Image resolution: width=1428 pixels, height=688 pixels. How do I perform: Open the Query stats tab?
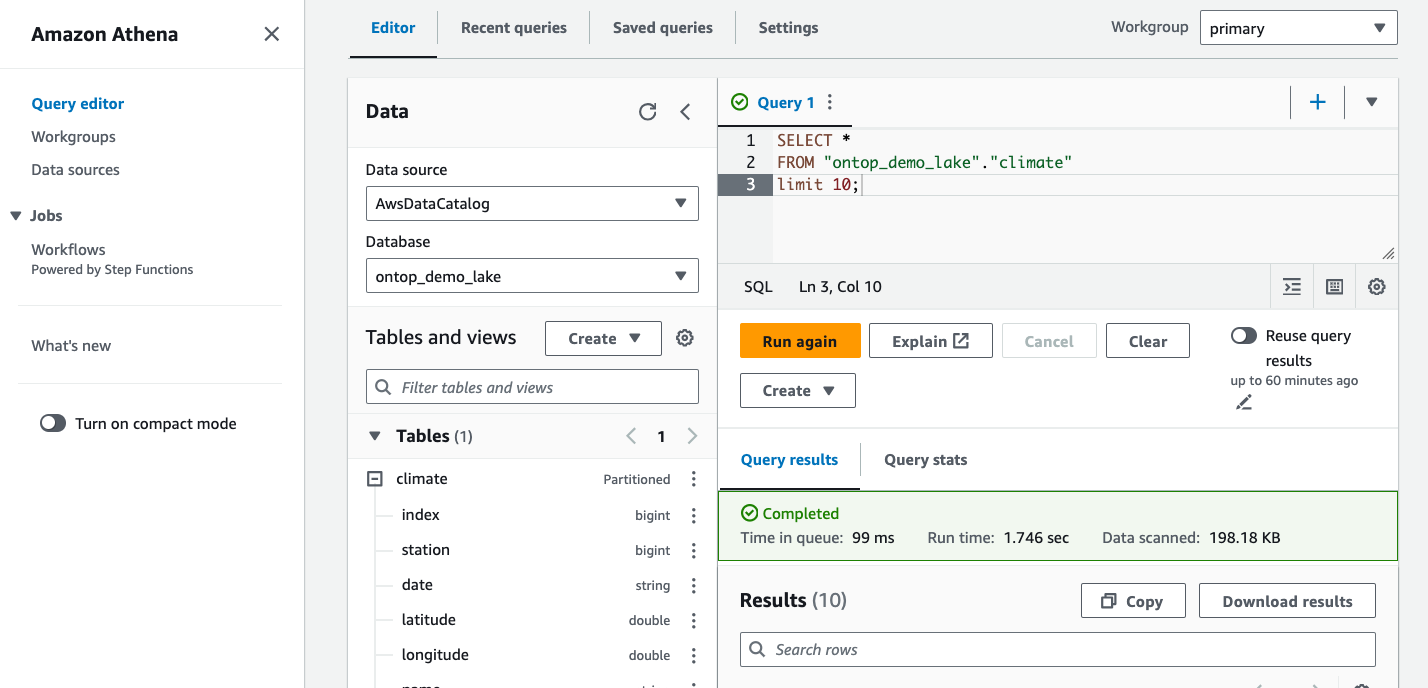pos(925,459)
